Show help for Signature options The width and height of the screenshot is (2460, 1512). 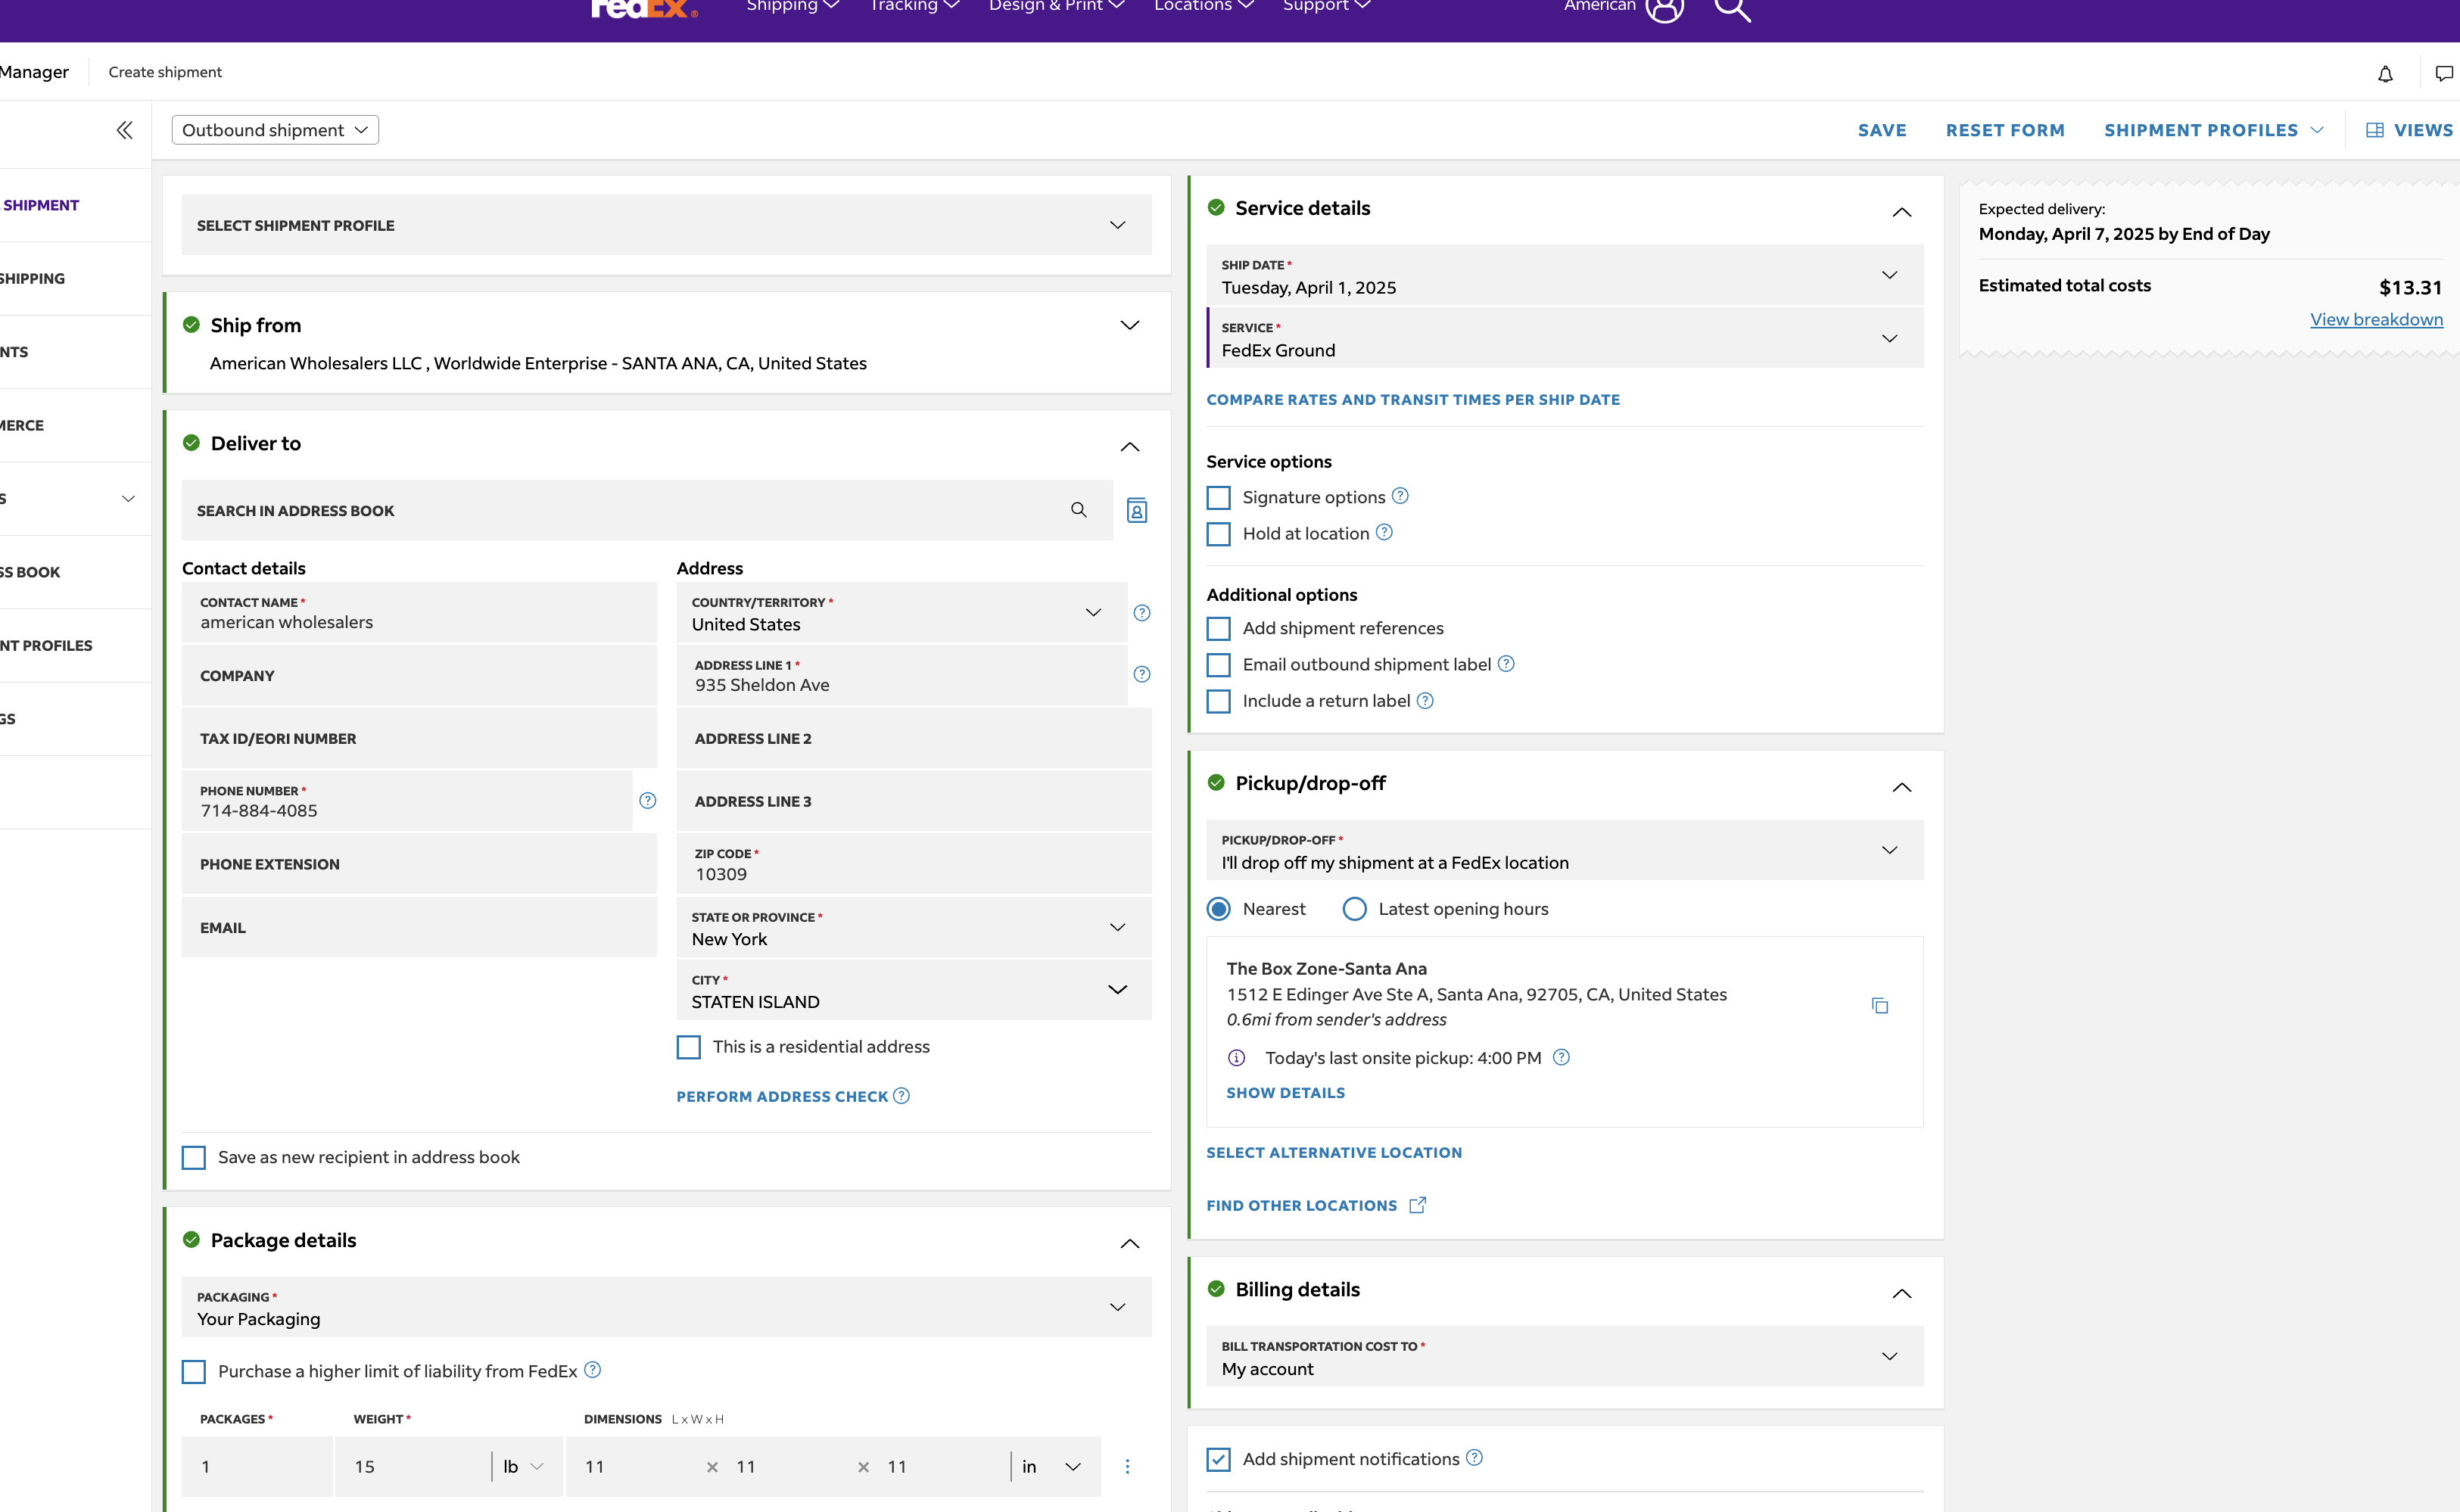coord(1400,495)
